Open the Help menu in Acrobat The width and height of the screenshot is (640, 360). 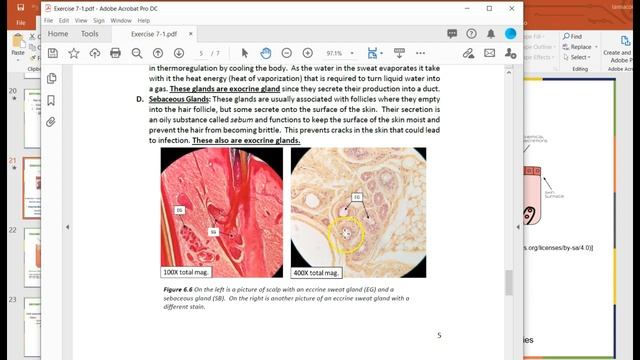point(144,20)
